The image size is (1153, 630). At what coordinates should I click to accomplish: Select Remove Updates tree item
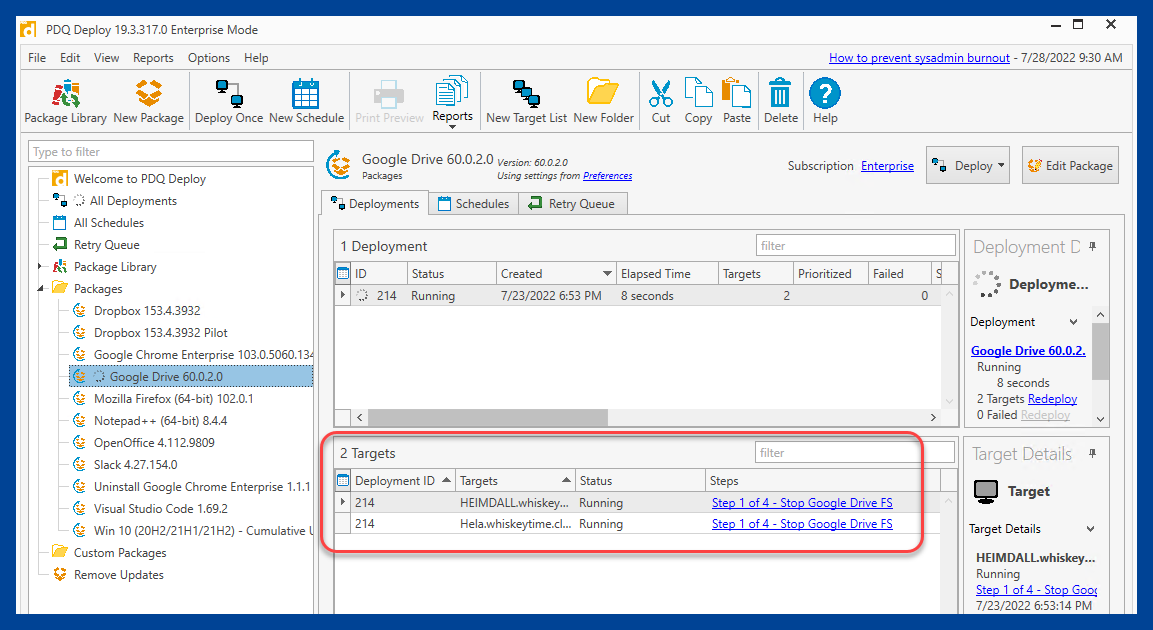pos(118,575)
